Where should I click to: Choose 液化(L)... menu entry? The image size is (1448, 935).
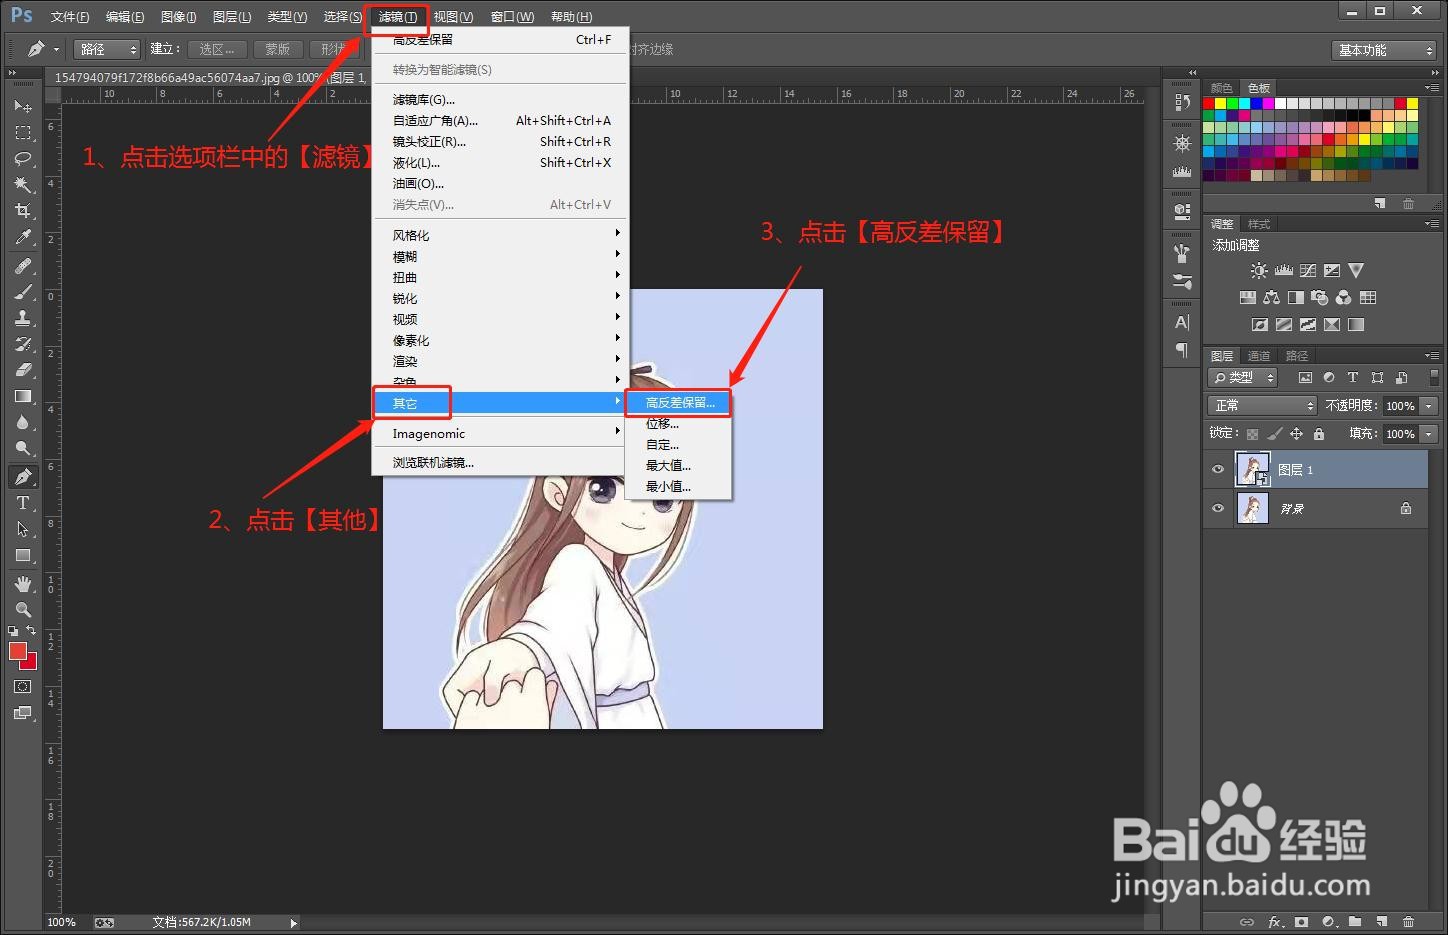coord(500,162)
